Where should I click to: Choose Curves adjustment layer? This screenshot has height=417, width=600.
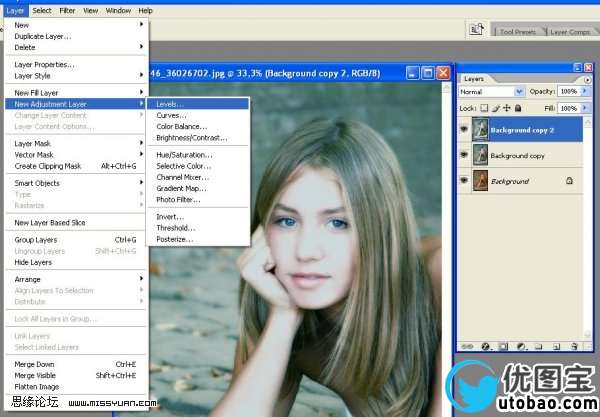198,115
